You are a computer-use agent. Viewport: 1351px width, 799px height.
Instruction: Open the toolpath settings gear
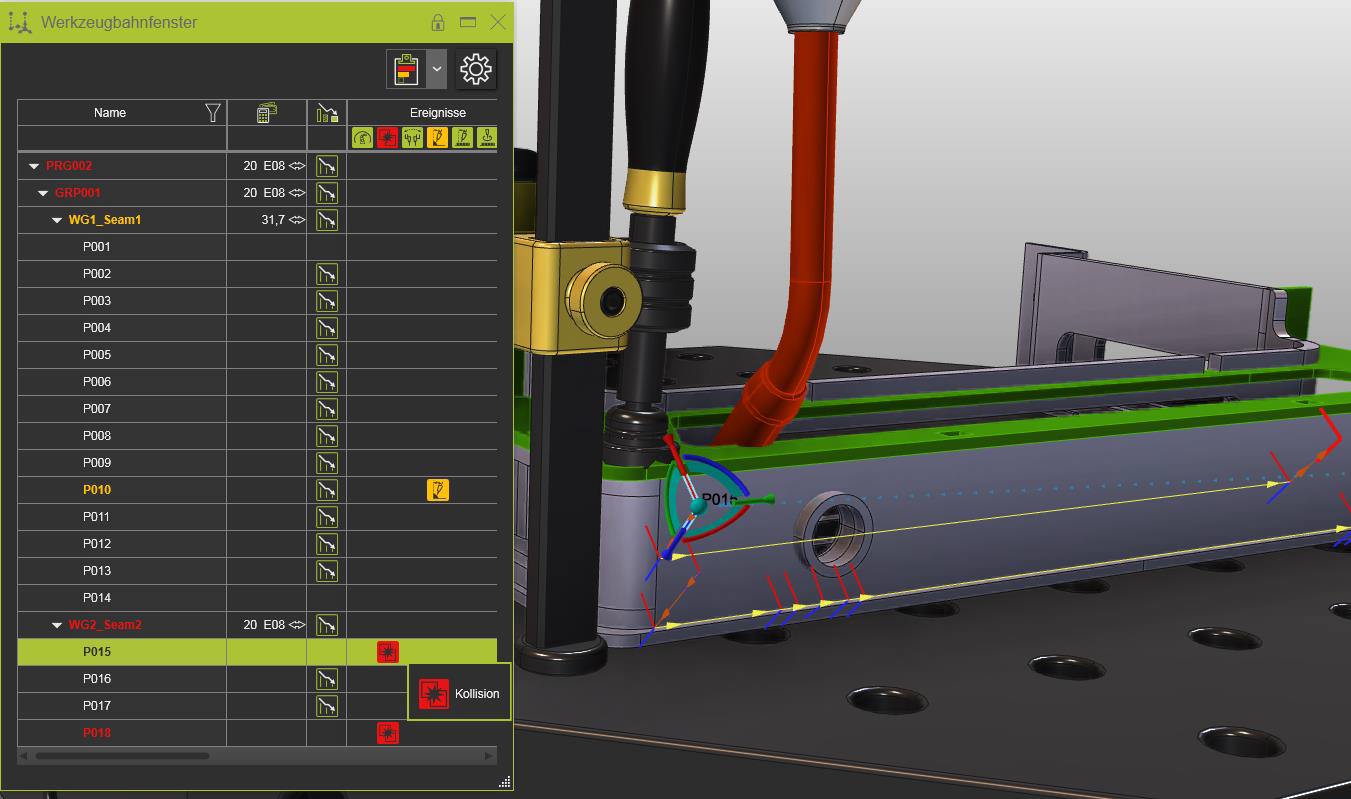(475, 69)
